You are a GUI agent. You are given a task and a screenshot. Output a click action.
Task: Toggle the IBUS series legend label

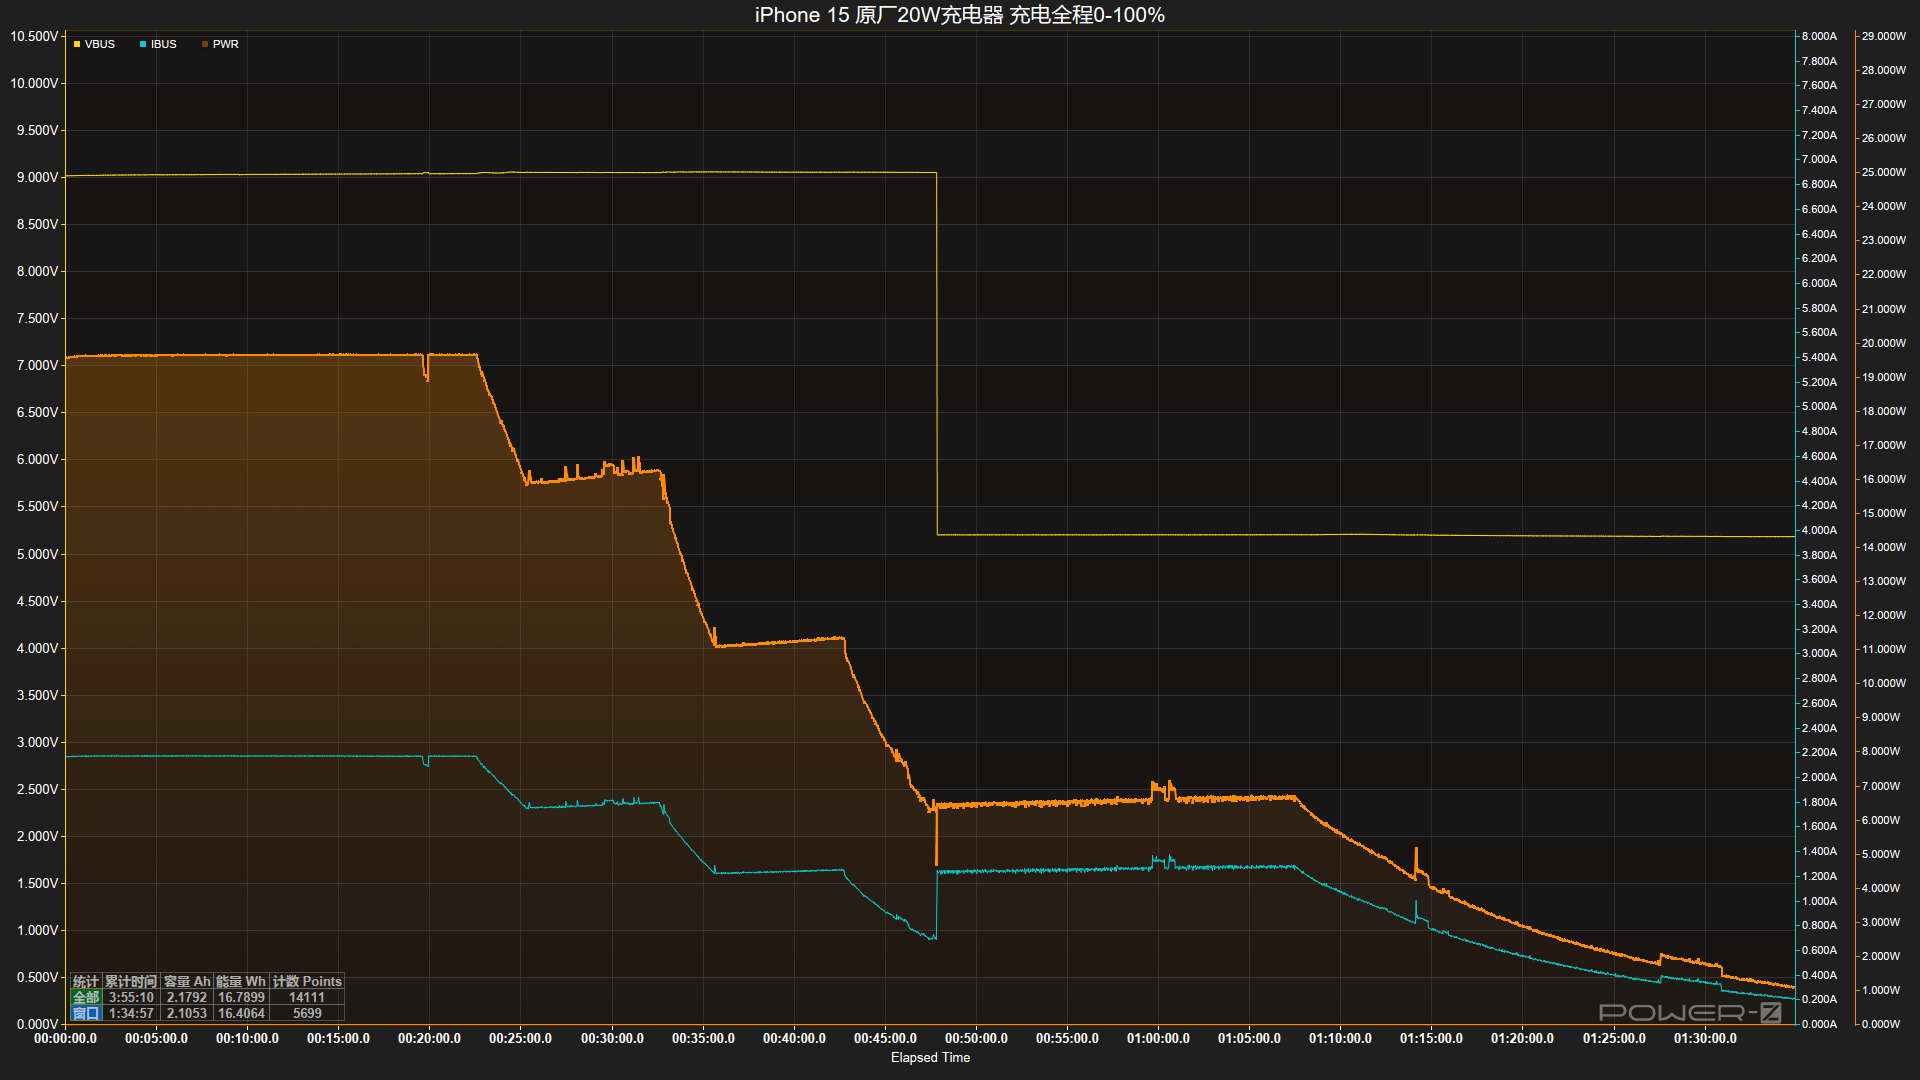[164, 44]
